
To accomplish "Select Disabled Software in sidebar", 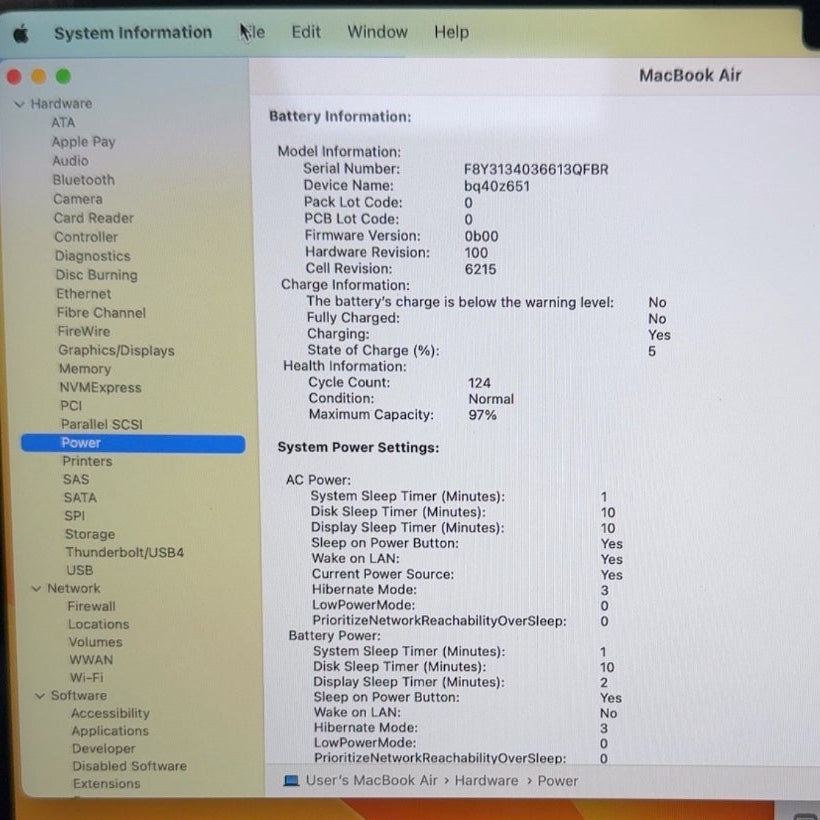I will [129, 767].
